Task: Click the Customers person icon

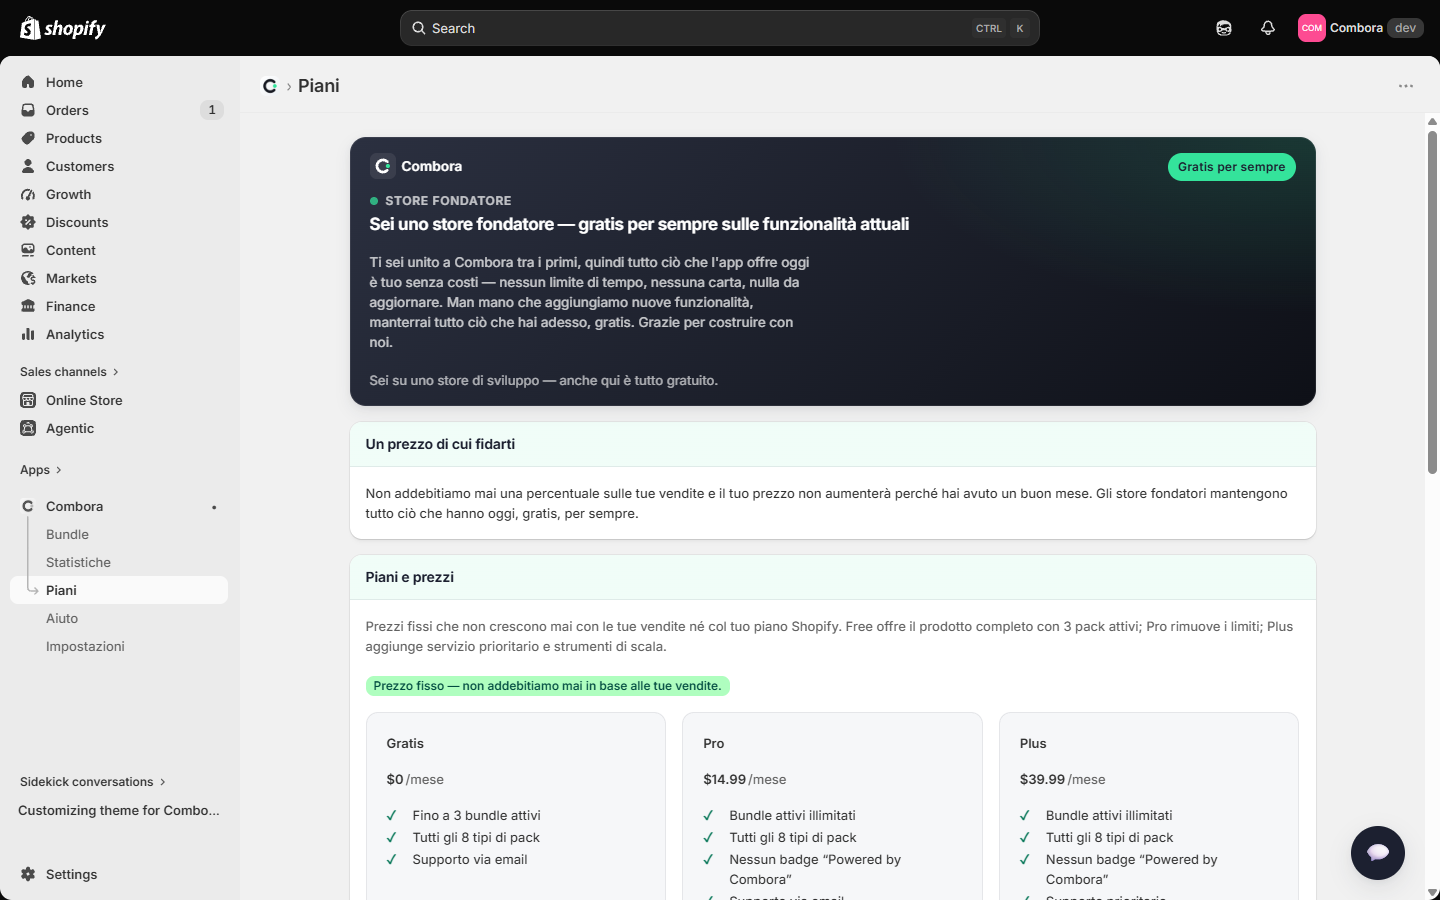Action: 28,166
